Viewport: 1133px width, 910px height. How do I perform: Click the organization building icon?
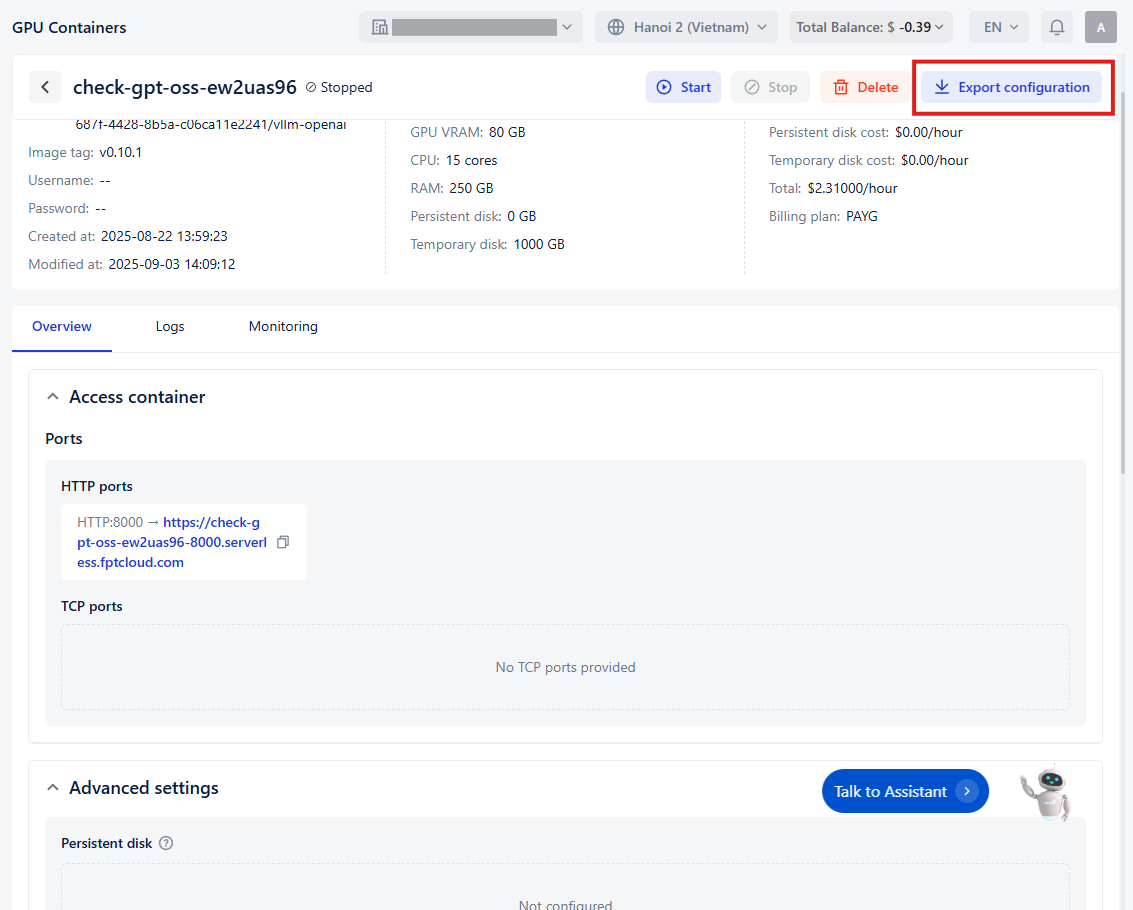[380, 27]
